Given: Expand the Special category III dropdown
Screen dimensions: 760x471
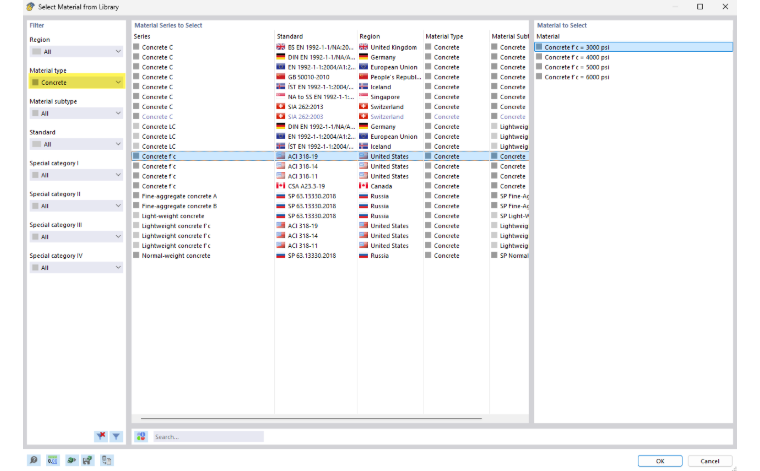Looking at the screenshot, I should (76, 236).
